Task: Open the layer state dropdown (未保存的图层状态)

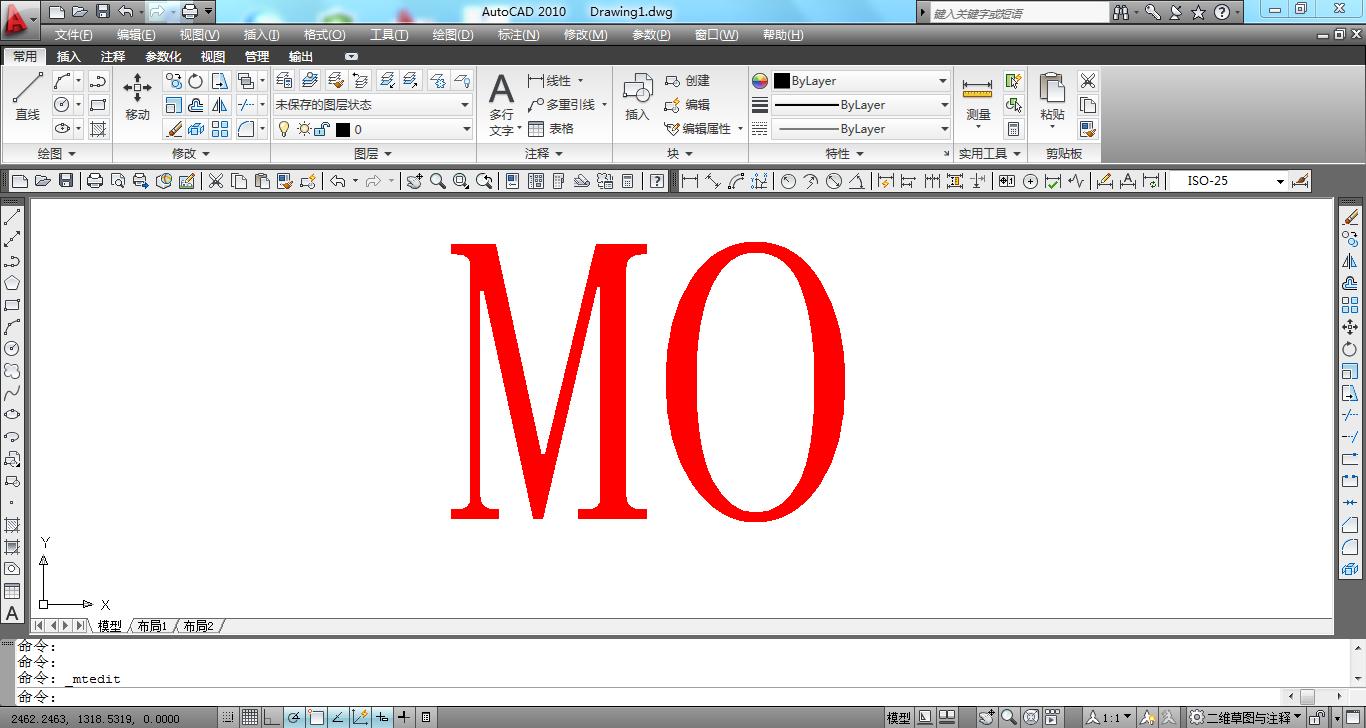Action: tap(372, 105)
